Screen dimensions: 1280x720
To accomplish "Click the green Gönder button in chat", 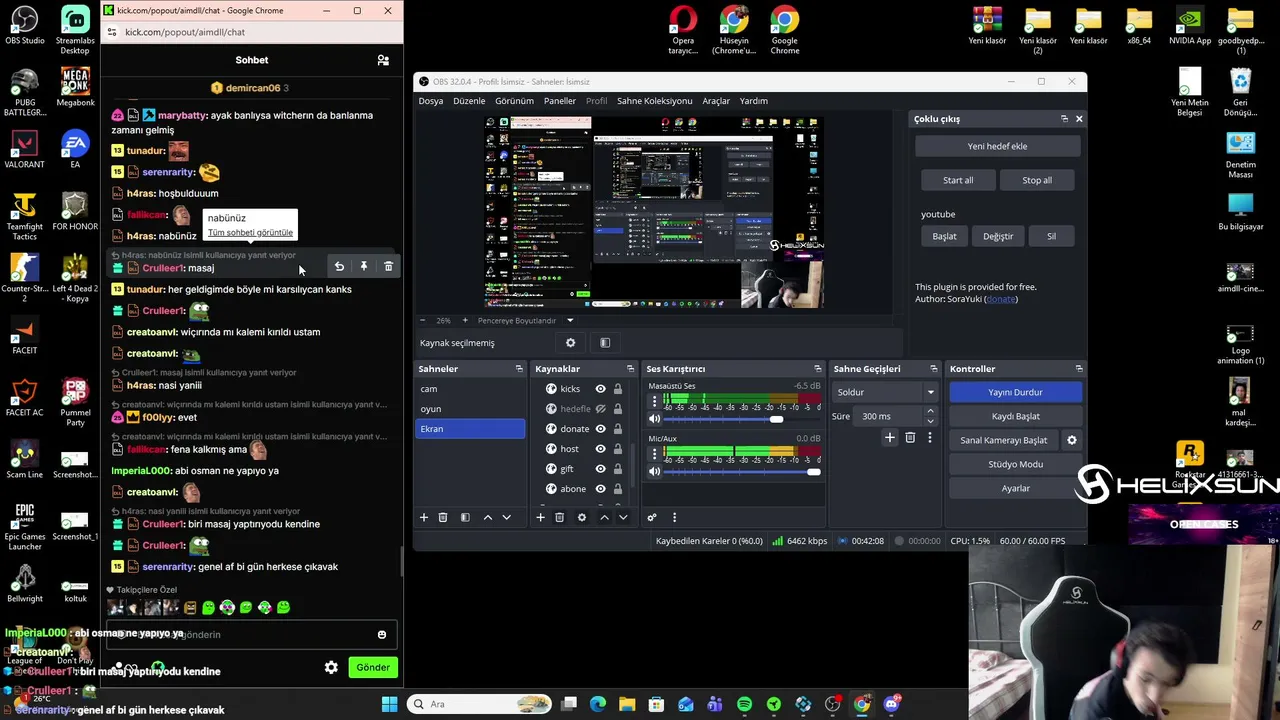I will tap(373, 667).
